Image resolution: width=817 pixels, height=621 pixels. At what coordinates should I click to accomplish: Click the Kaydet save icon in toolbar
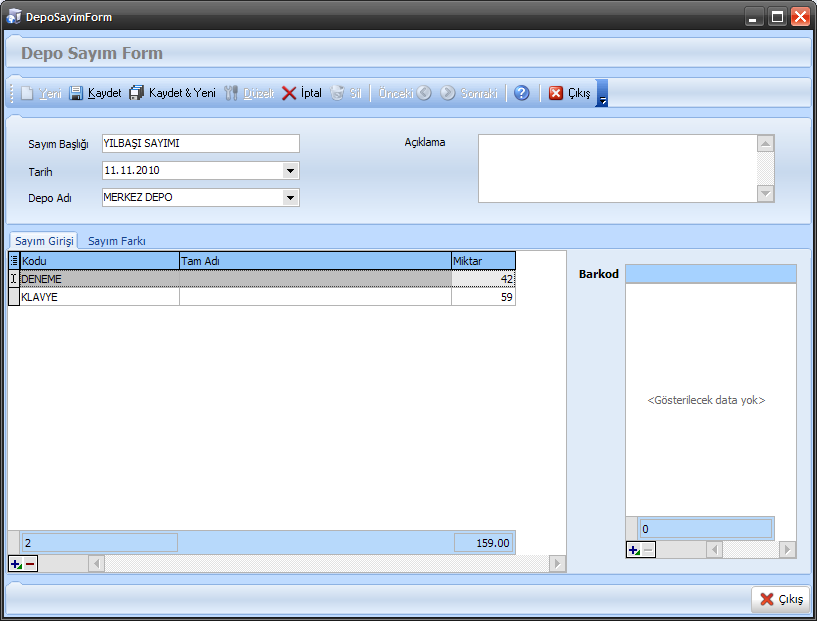[76, 93]
